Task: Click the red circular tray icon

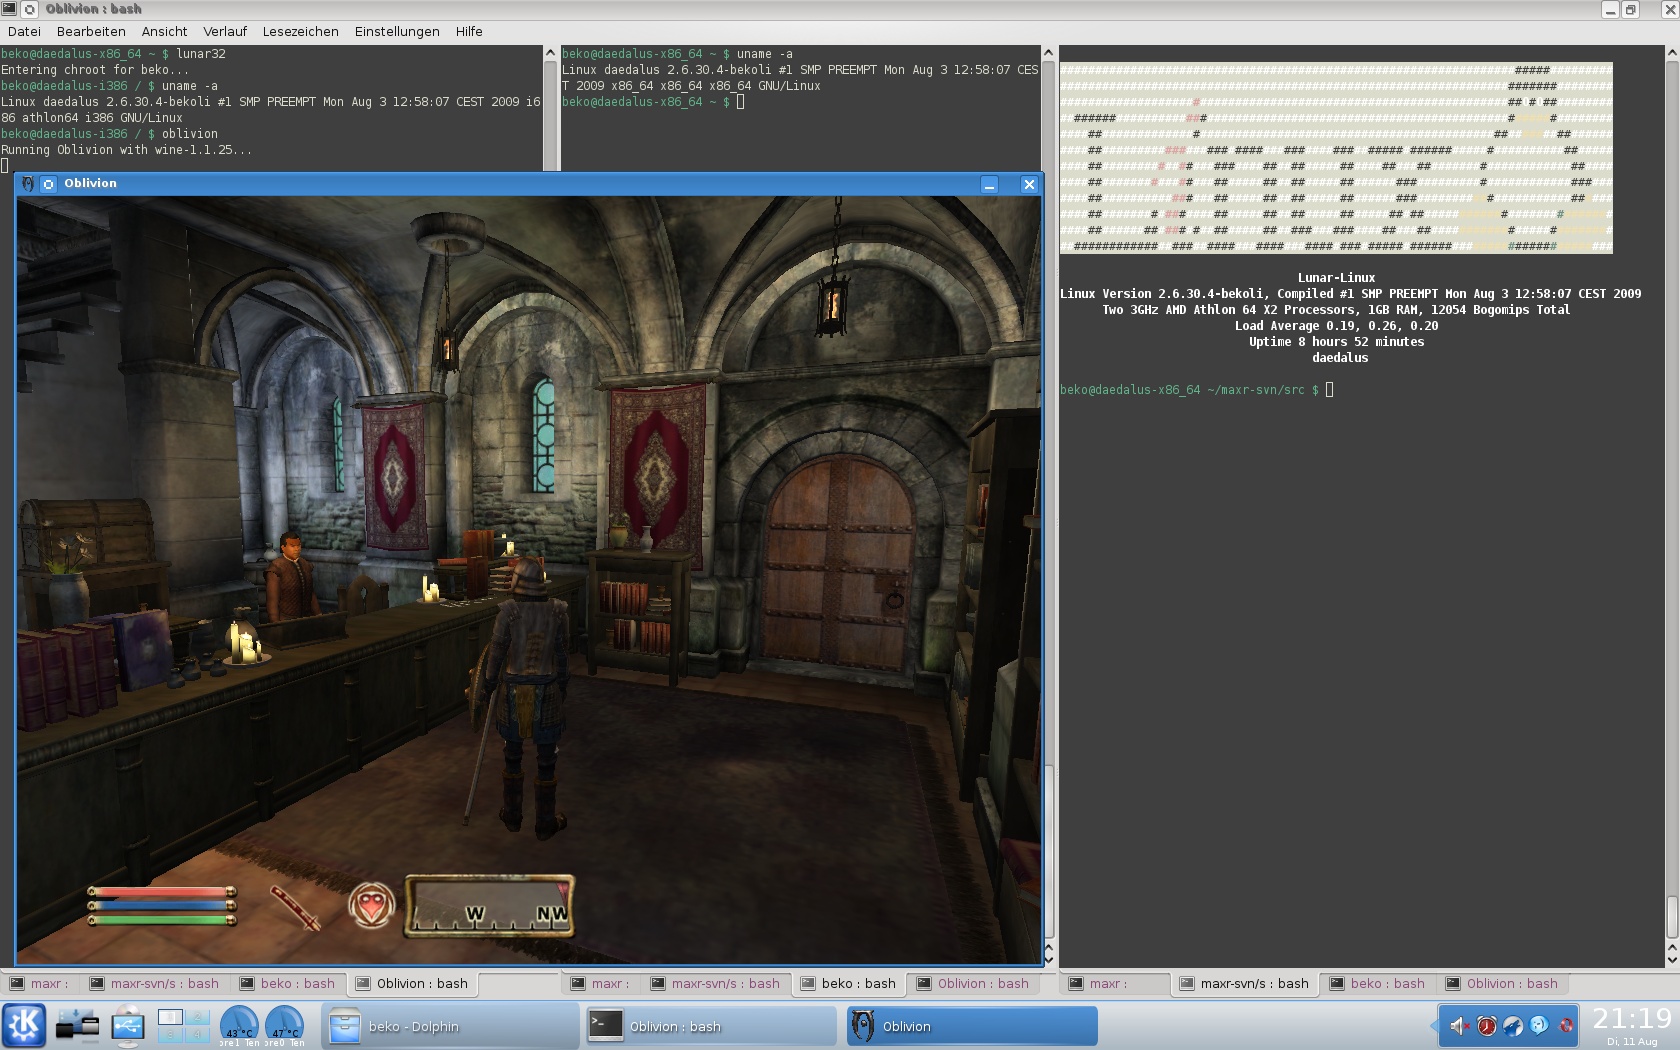Action: [1566, 1025]
